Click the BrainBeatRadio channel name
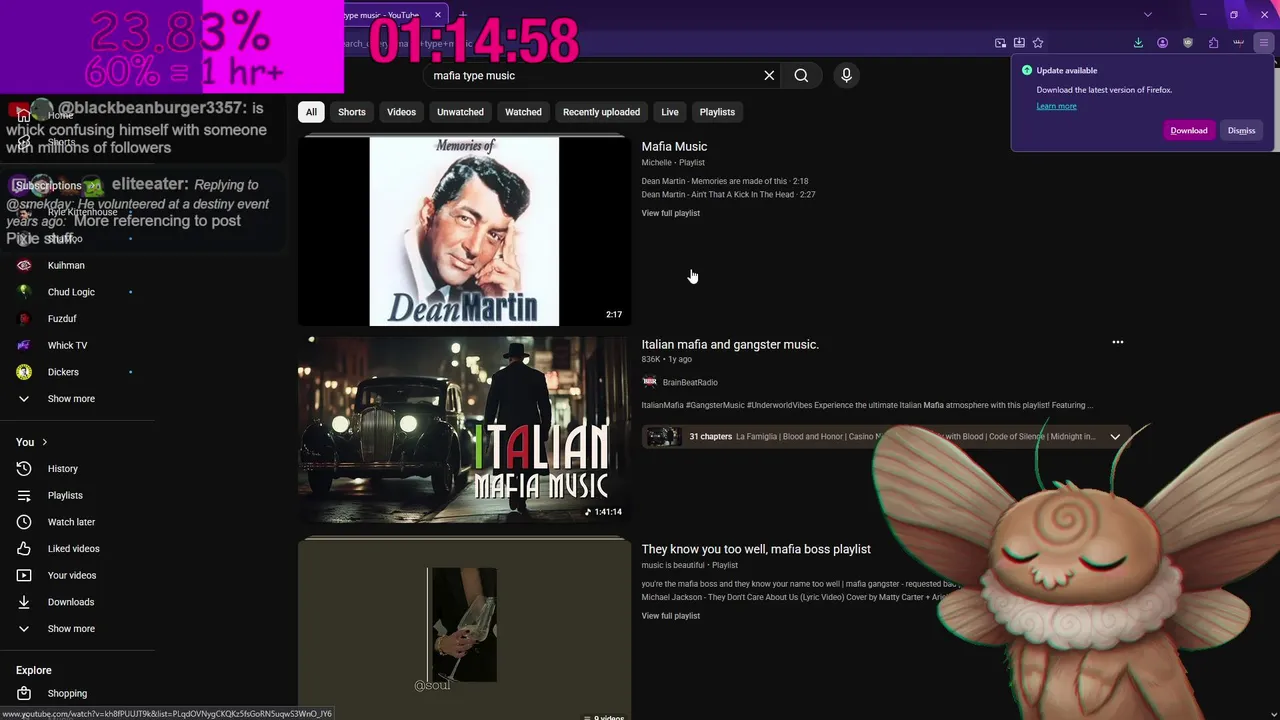The image size is (1280, 720). [x=690, y=382]
